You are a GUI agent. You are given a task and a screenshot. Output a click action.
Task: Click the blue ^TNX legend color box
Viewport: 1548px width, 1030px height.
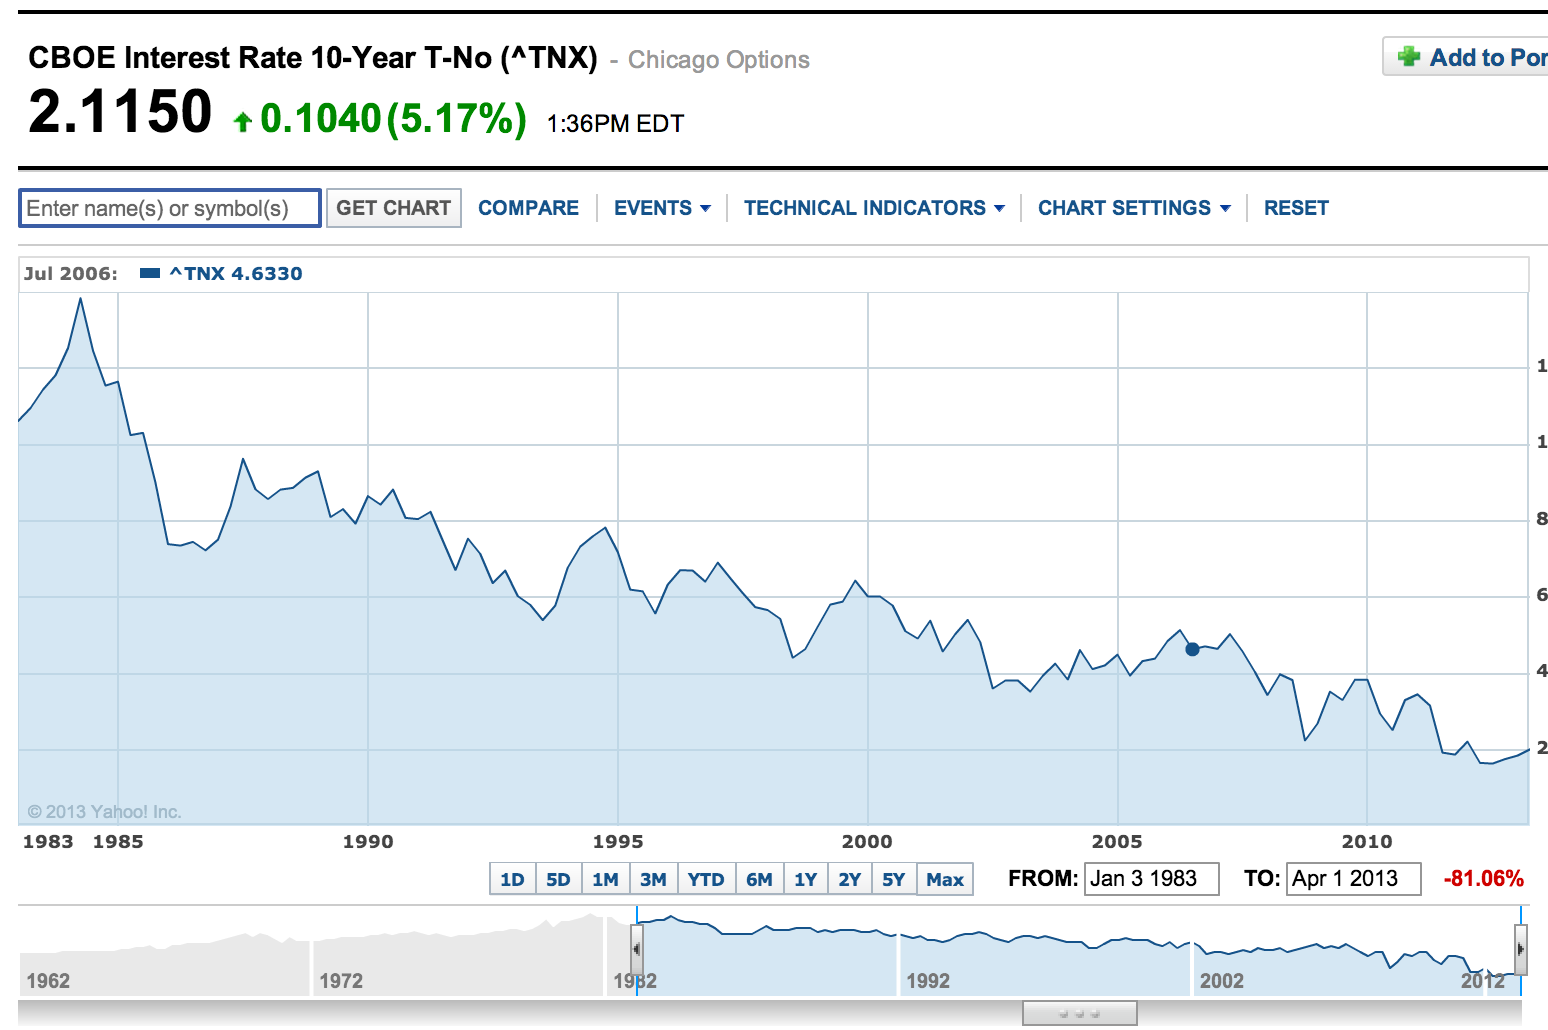[x=150, y=273]
